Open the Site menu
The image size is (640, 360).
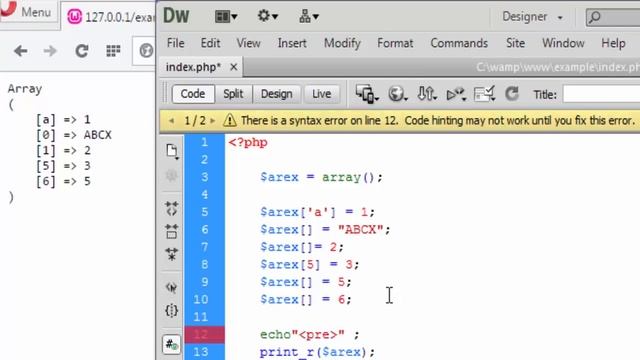[x=515, y=43]
